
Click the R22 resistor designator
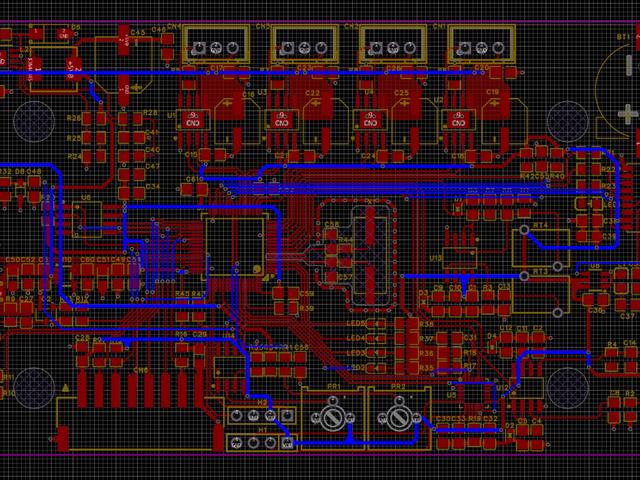(608, 169)
